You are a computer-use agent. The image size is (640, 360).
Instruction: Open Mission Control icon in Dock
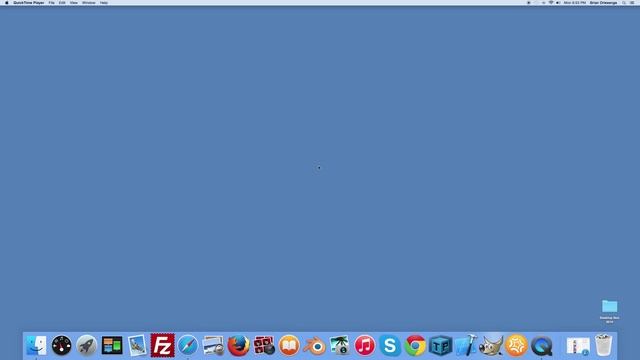click(112, 345)
